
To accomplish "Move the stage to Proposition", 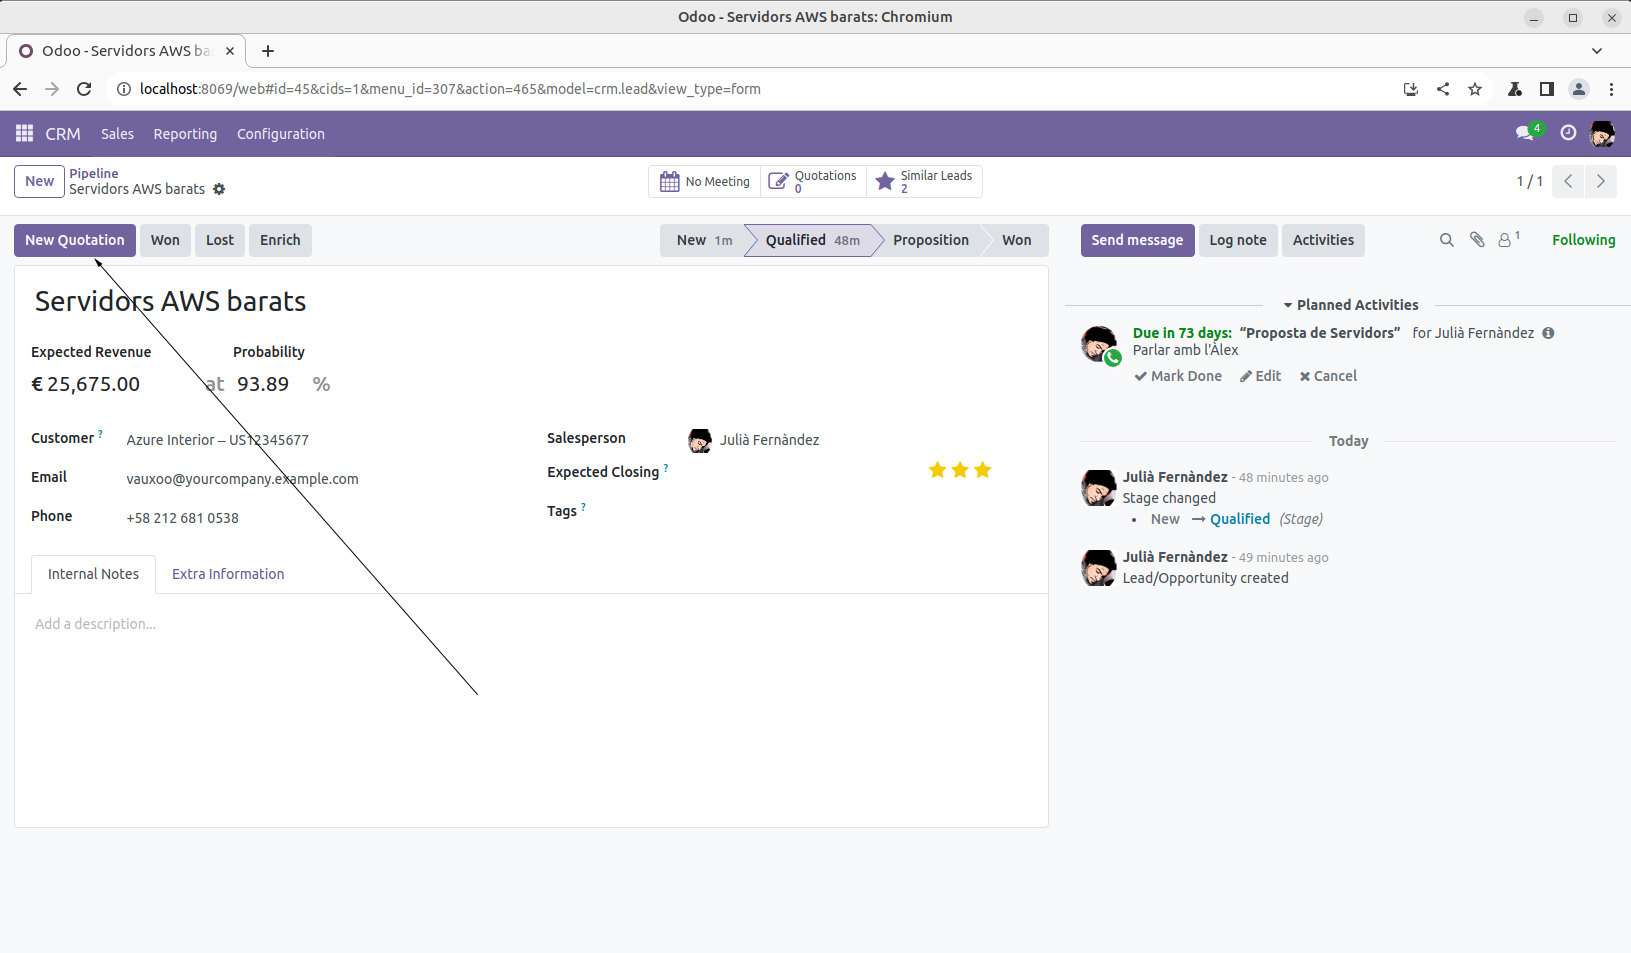I will click(930, 240).
